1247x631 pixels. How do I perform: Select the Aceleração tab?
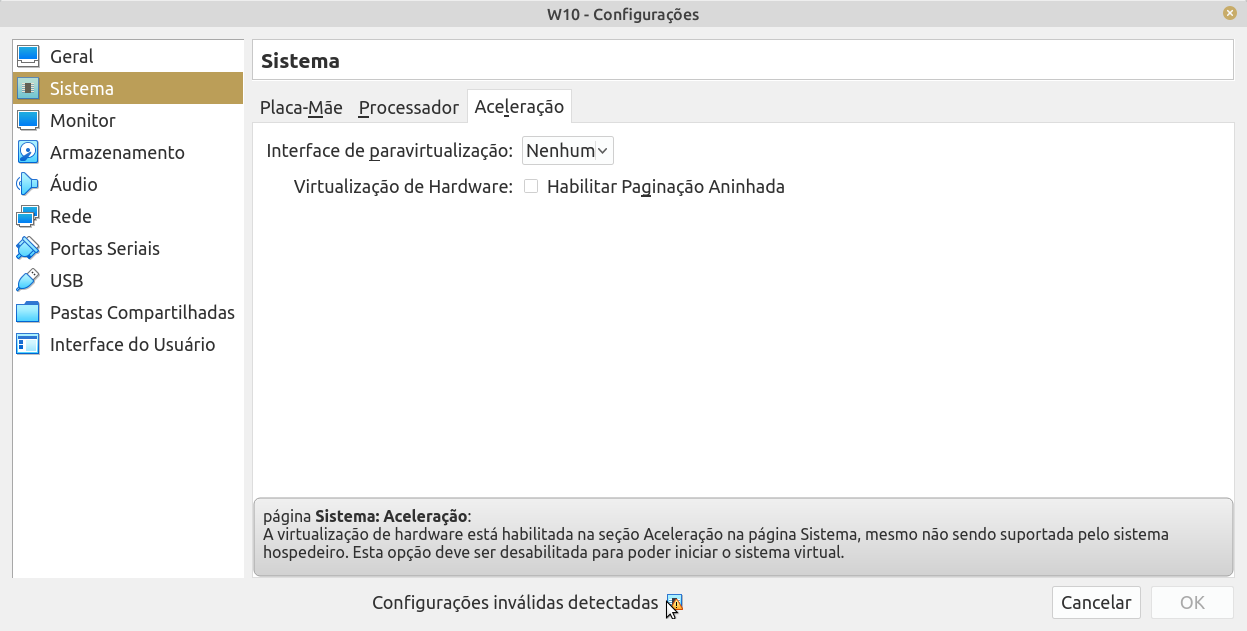click(x=519, y=106)
